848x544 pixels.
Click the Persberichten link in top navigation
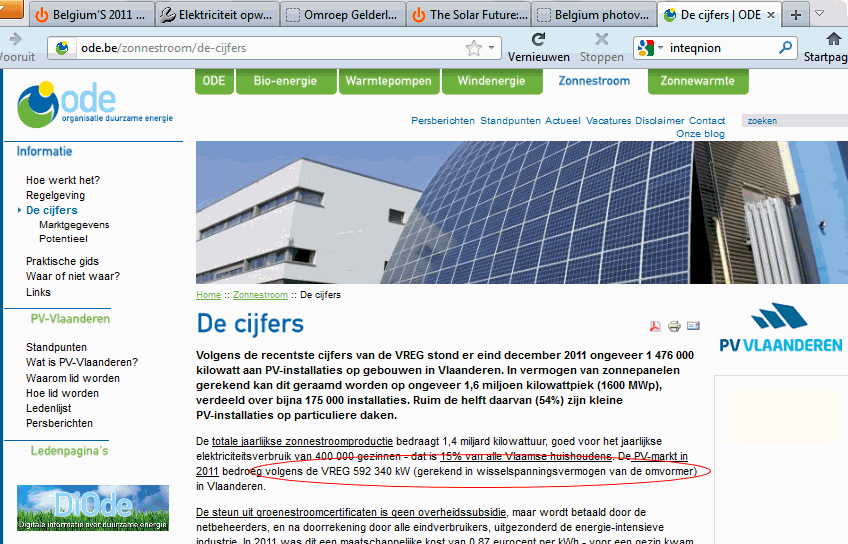pyautogui.click(x=443, y=121)
